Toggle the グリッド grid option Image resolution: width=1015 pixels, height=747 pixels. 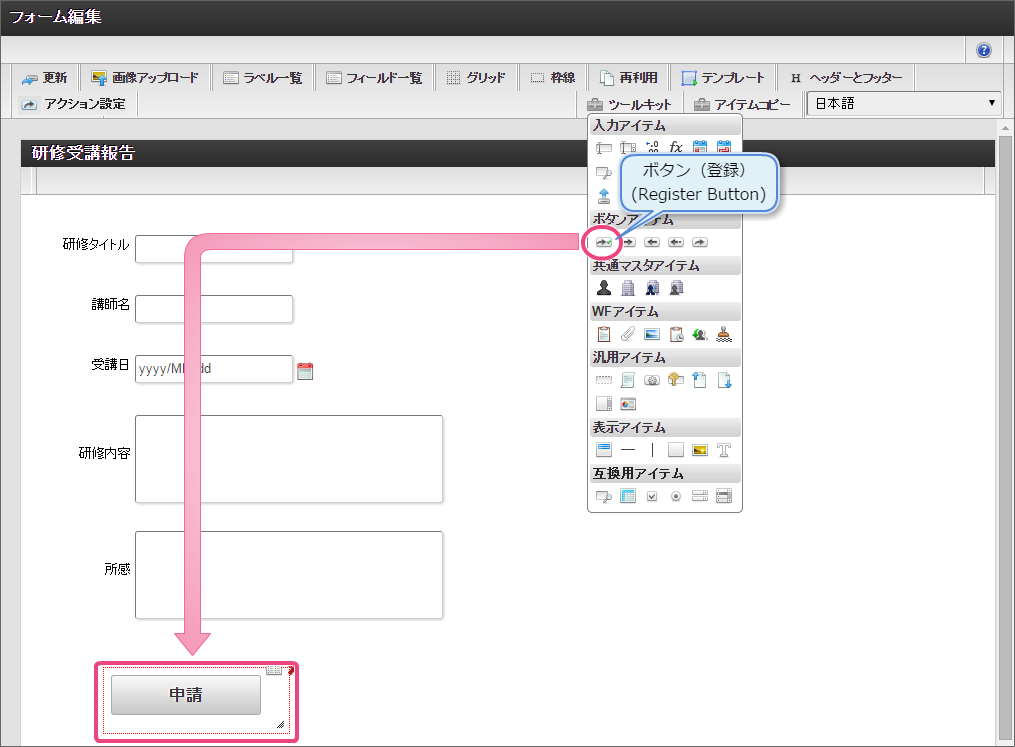pos(476,78)
